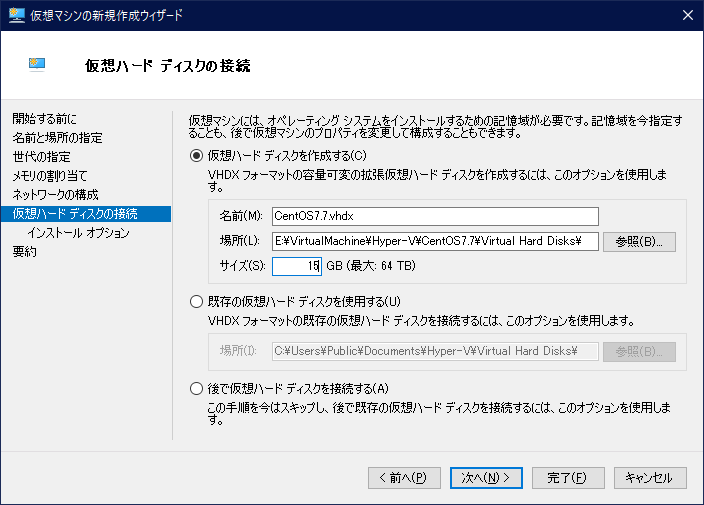Finish the wizard with 完了(F)
The width and height of the screenshot is (704, 505).
pyautogui.click(x=568, y=478)
